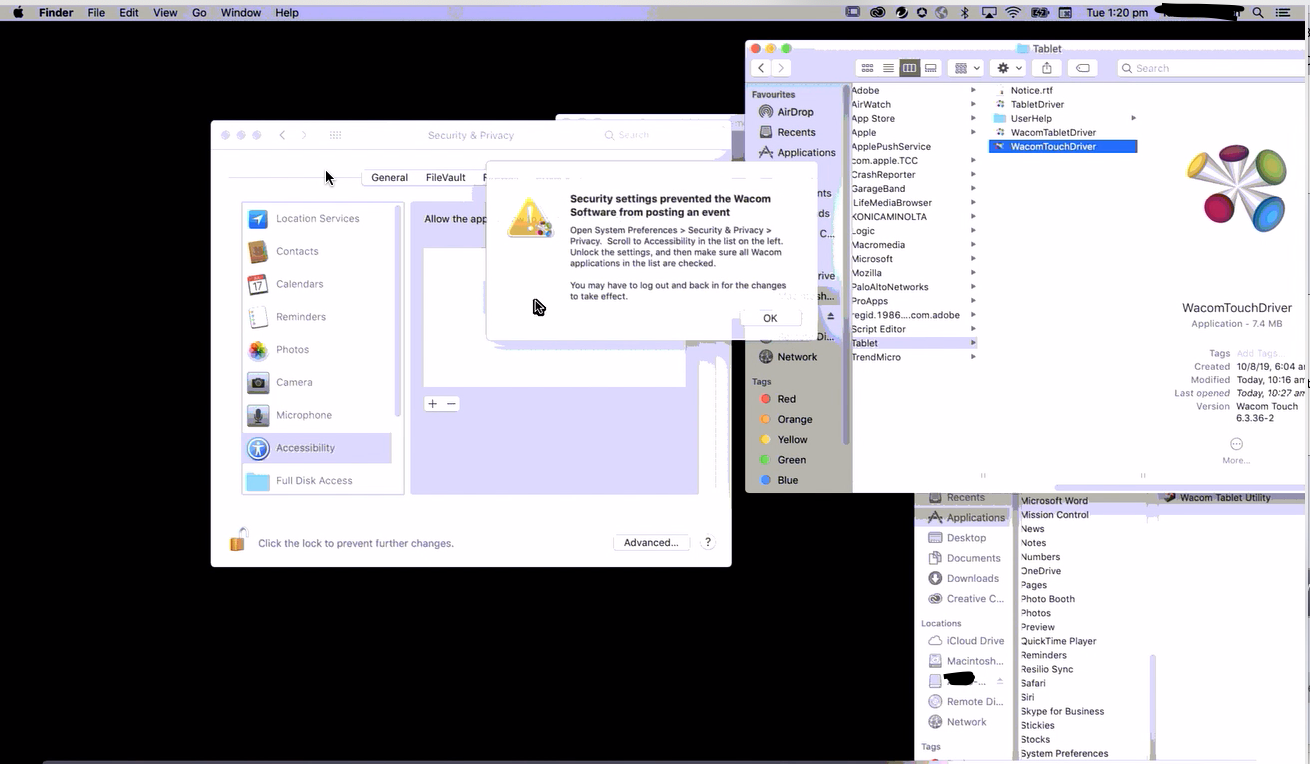The width and height of the screenshot is (1310, 764).
Task: Open the Finder menu
Action: click(x=56, y=12)
